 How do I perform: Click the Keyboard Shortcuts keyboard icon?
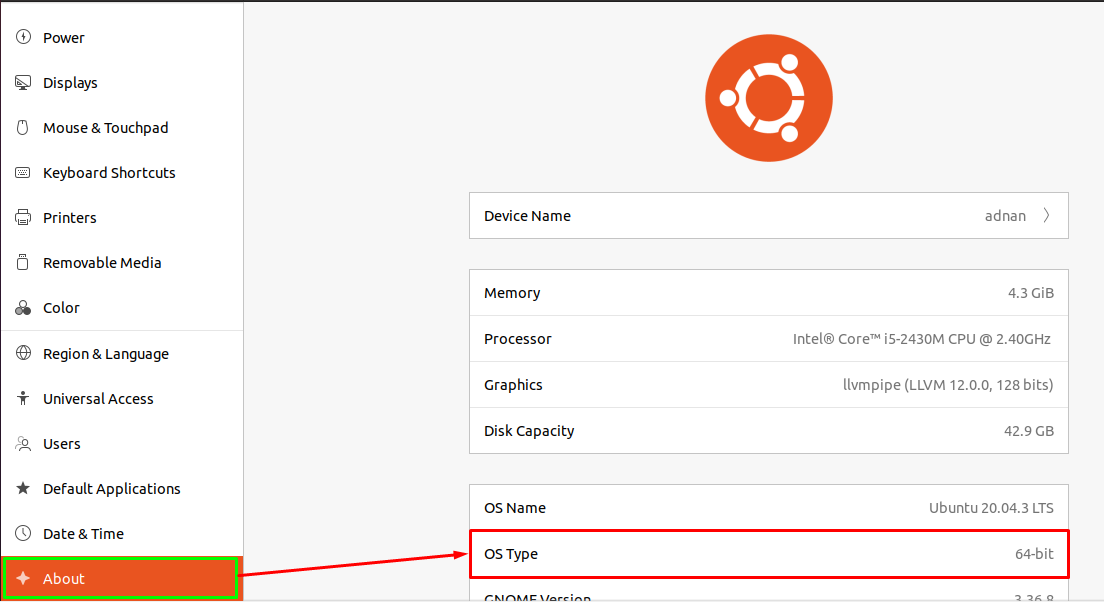point(23,173)
